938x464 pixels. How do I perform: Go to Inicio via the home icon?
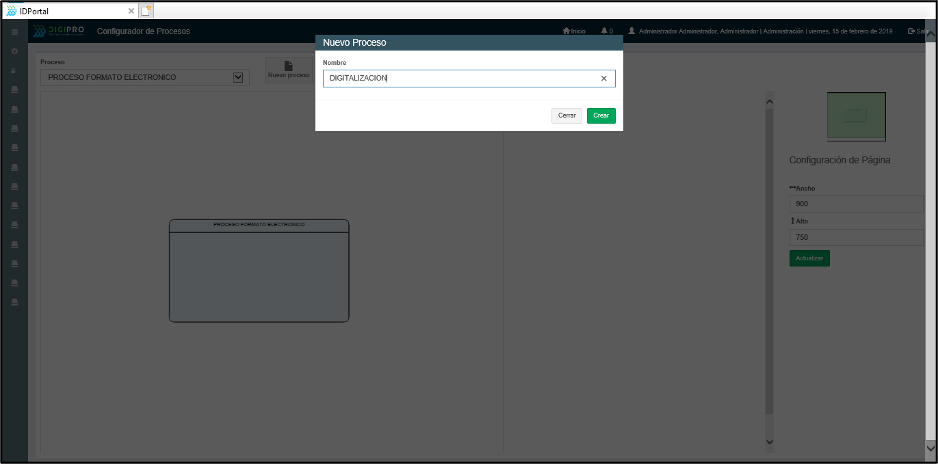tap(567, 31)
